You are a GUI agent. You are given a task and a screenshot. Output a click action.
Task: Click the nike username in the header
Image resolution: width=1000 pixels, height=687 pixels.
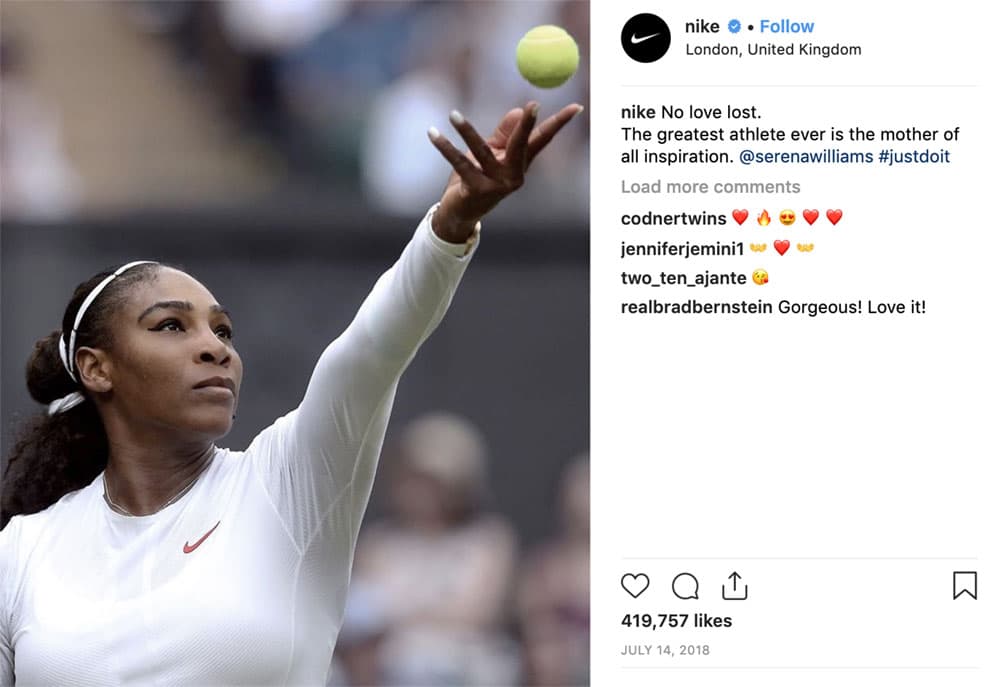coord(702,26)
